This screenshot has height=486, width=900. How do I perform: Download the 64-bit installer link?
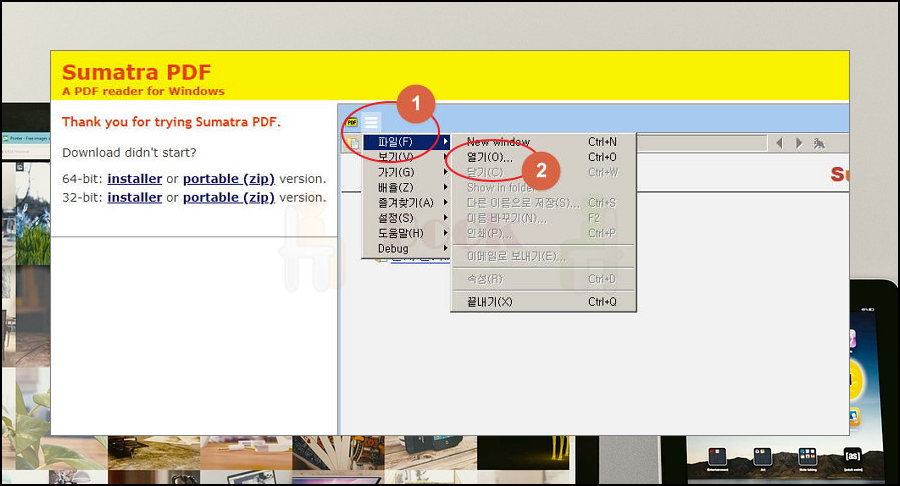point(135,179)
